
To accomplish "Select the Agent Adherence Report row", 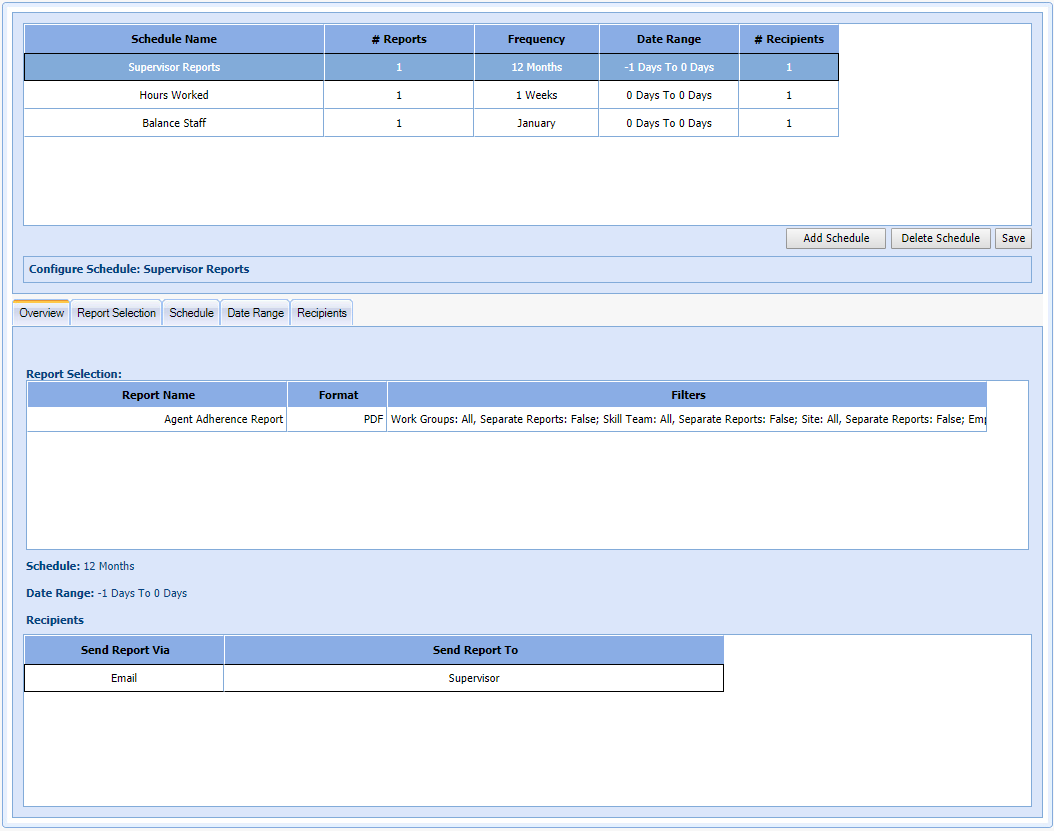I will (x=158, y=419).
